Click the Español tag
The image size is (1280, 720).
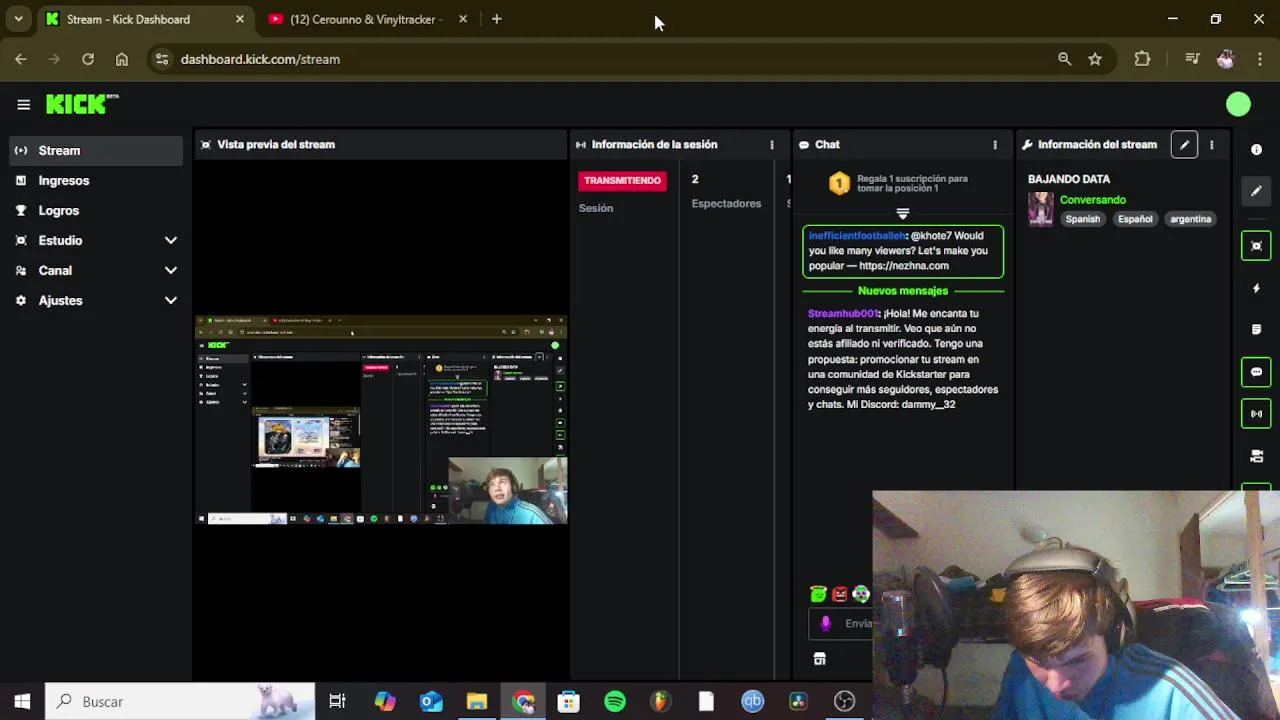click(1135, 219)
